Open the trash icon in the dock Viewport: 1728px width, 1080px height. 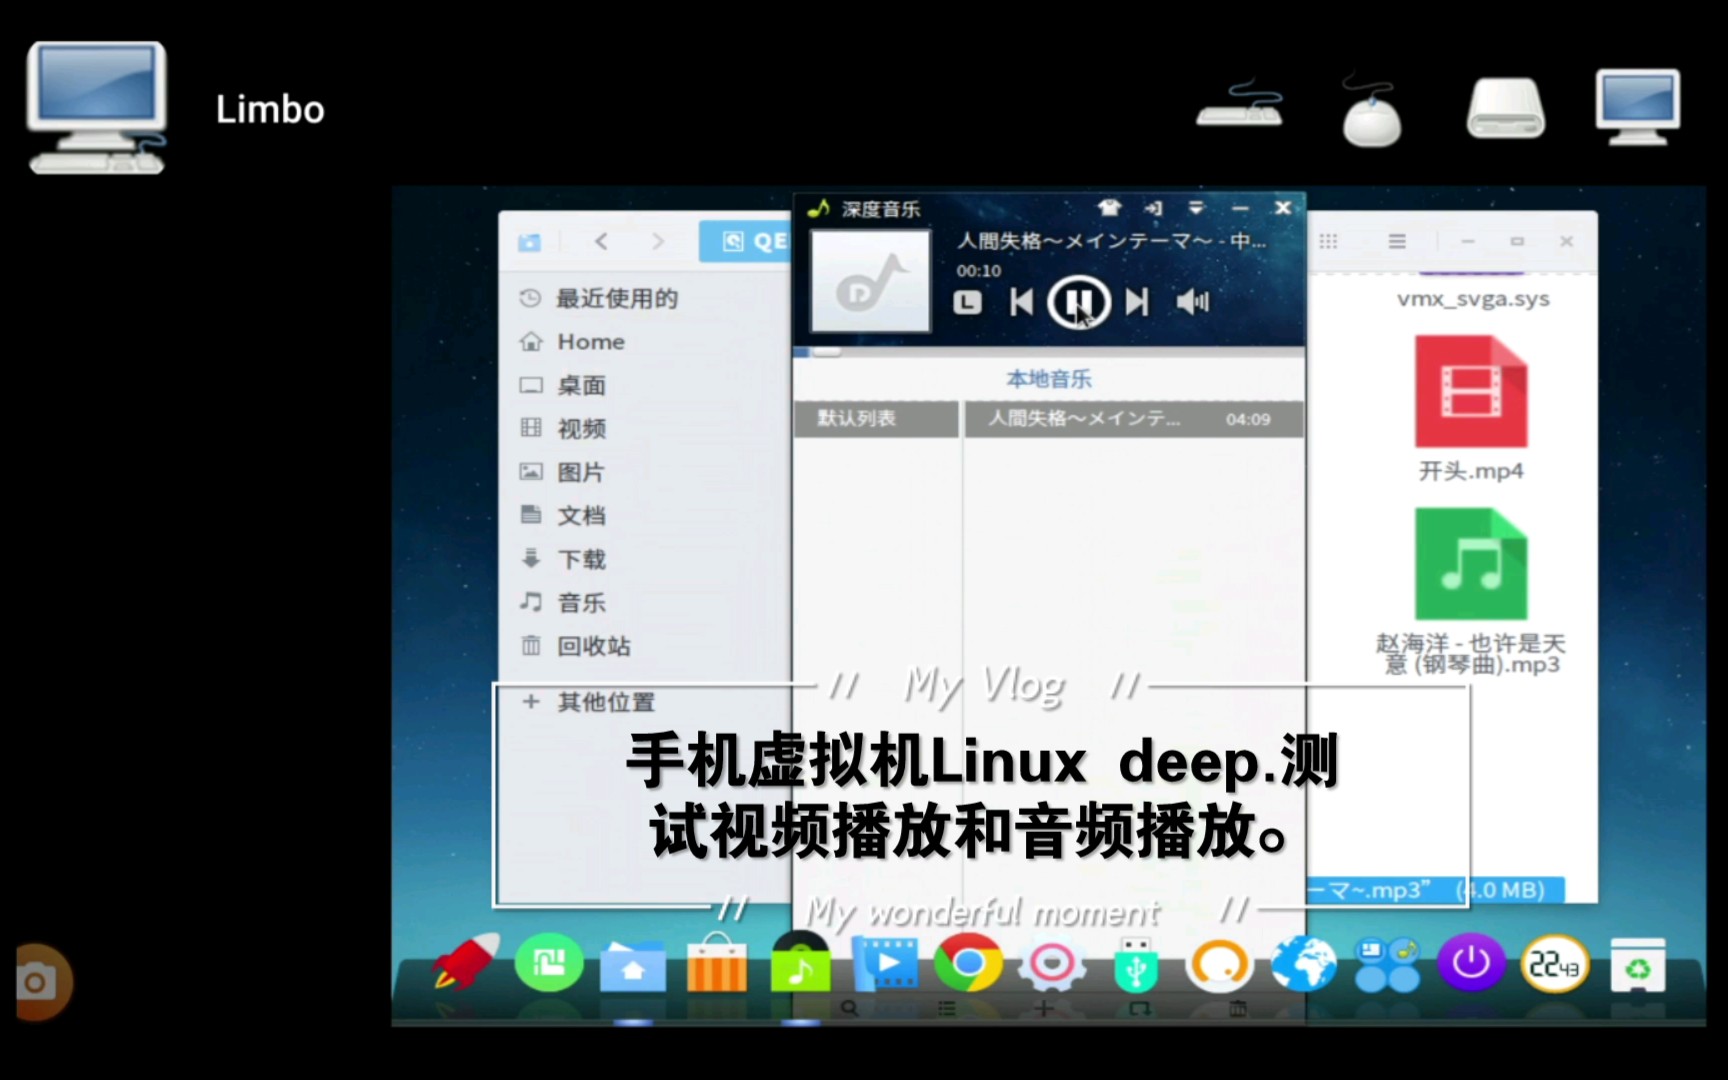pyautogui.click(x=1638, y=964)
